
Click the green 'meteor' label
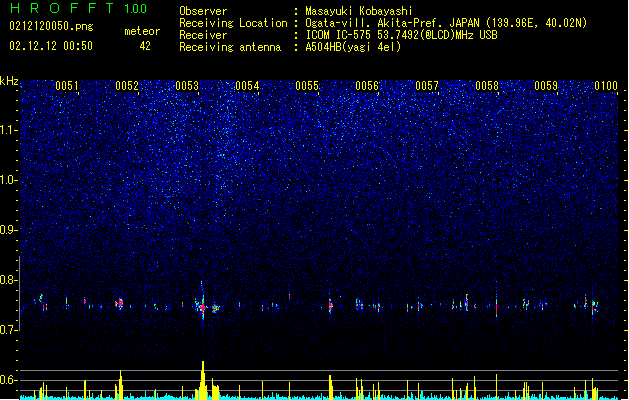tap(142, 31)
